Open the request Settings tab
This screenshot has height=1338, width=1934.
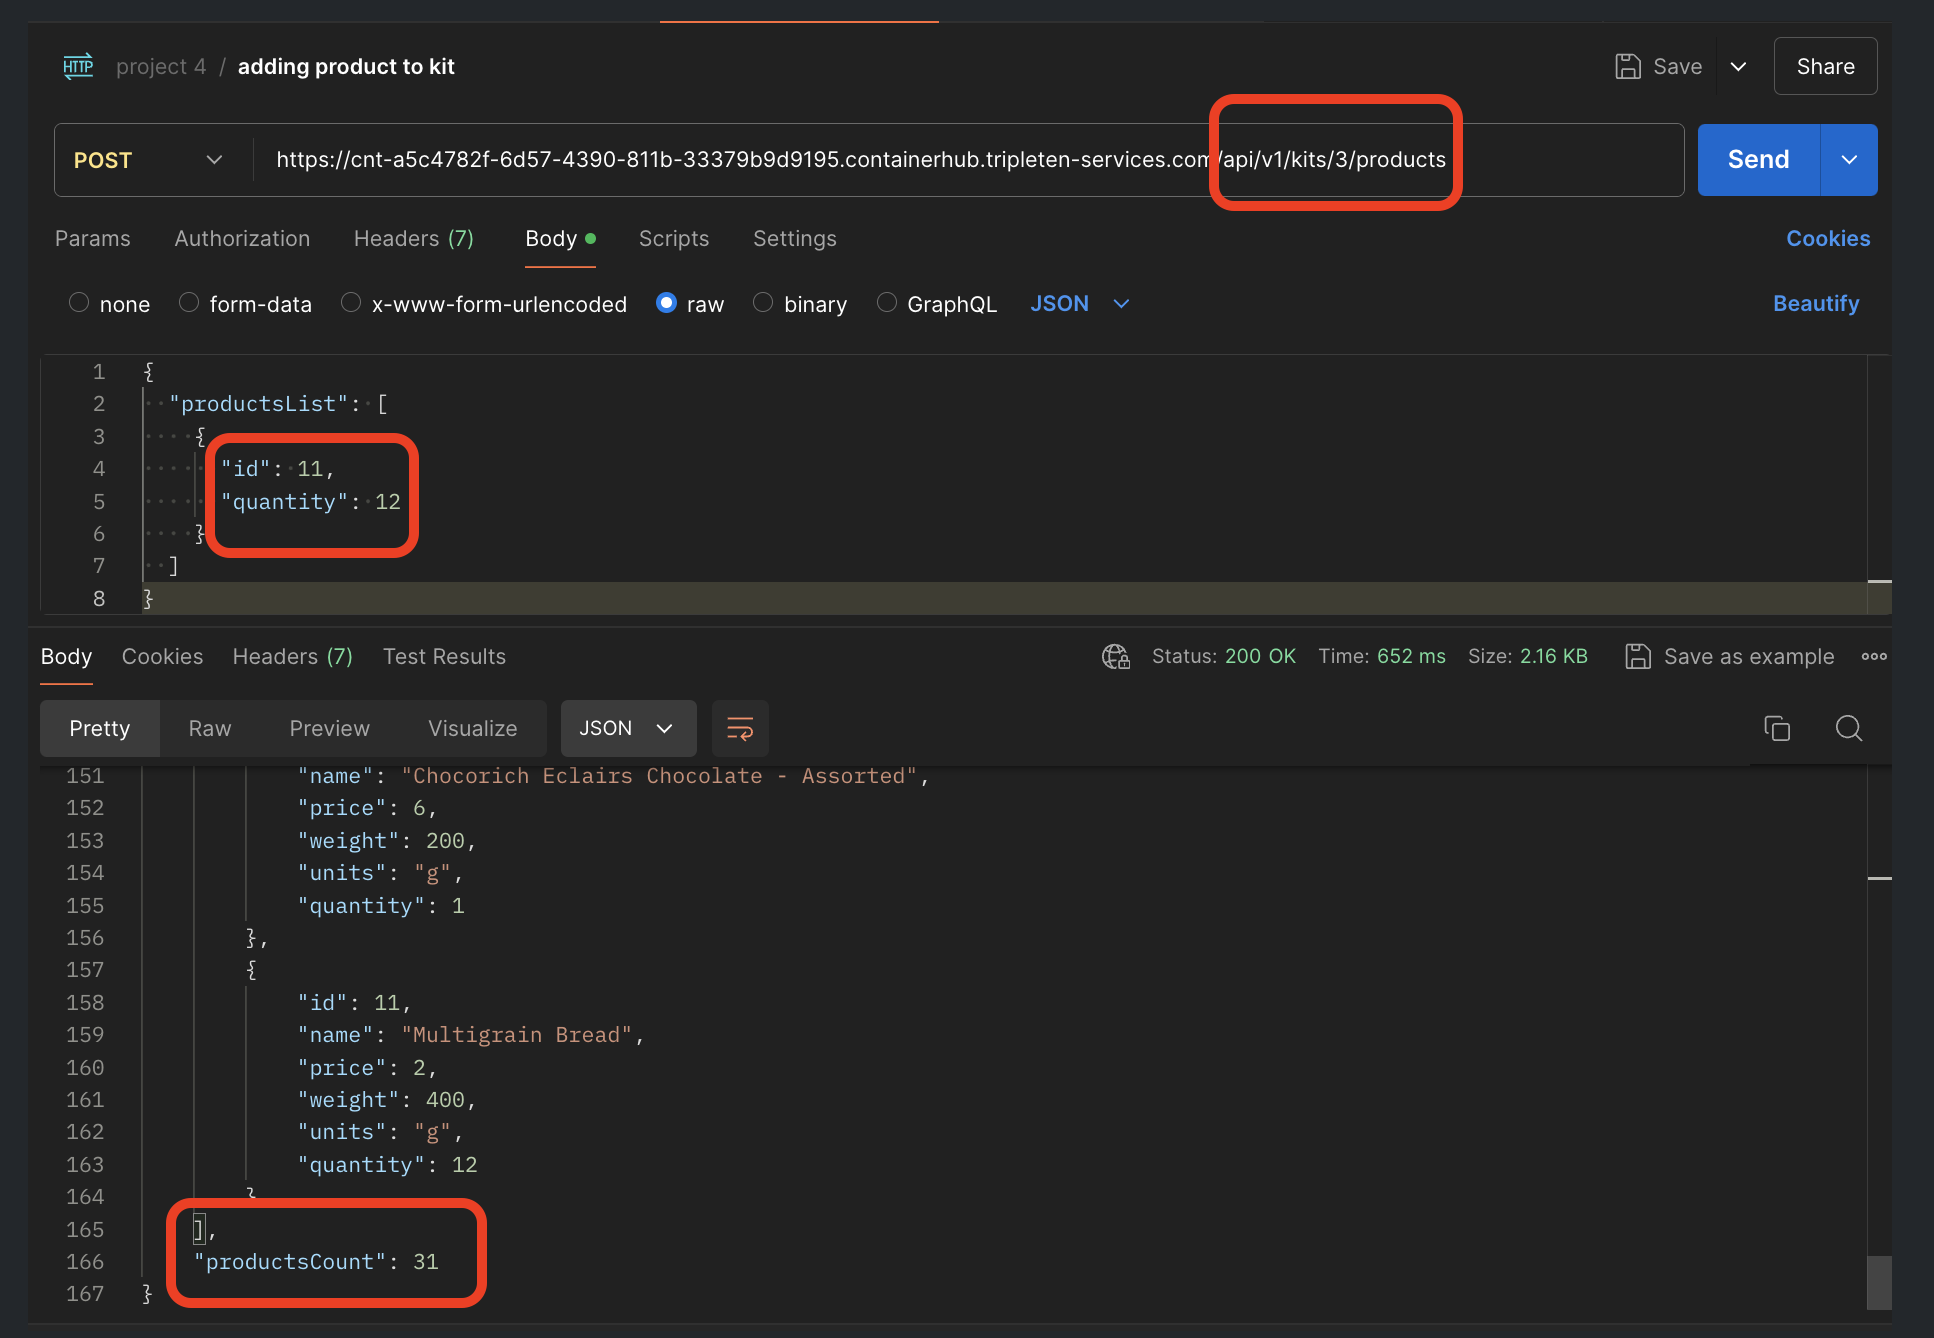[795, 238]
